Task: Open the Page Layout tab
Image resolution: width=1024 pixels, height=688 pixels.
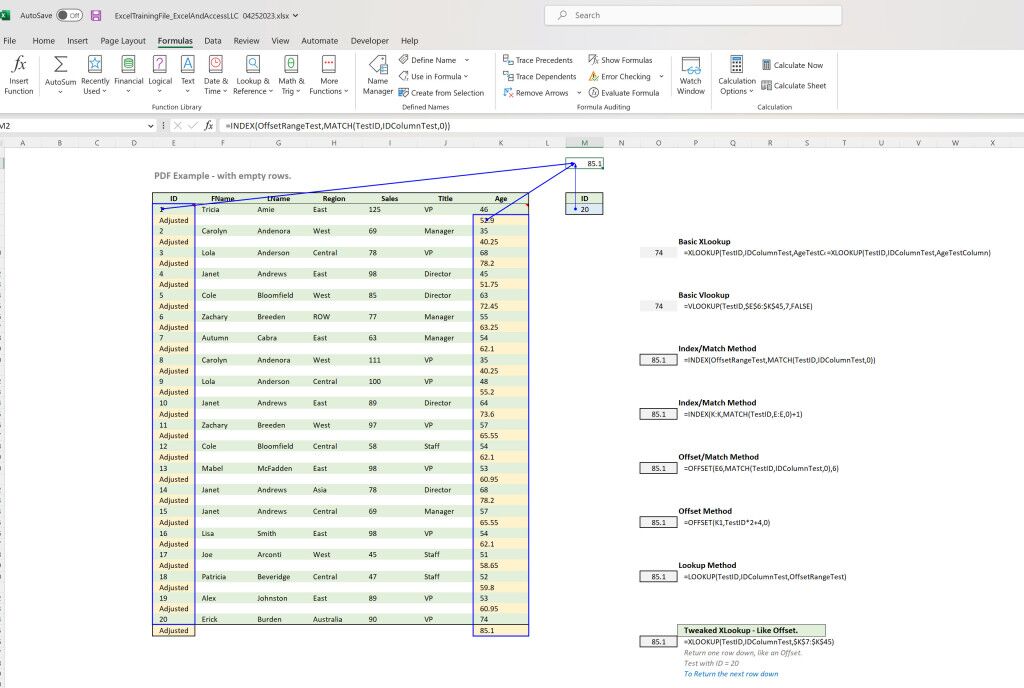Action: click(x=123, y=41)
